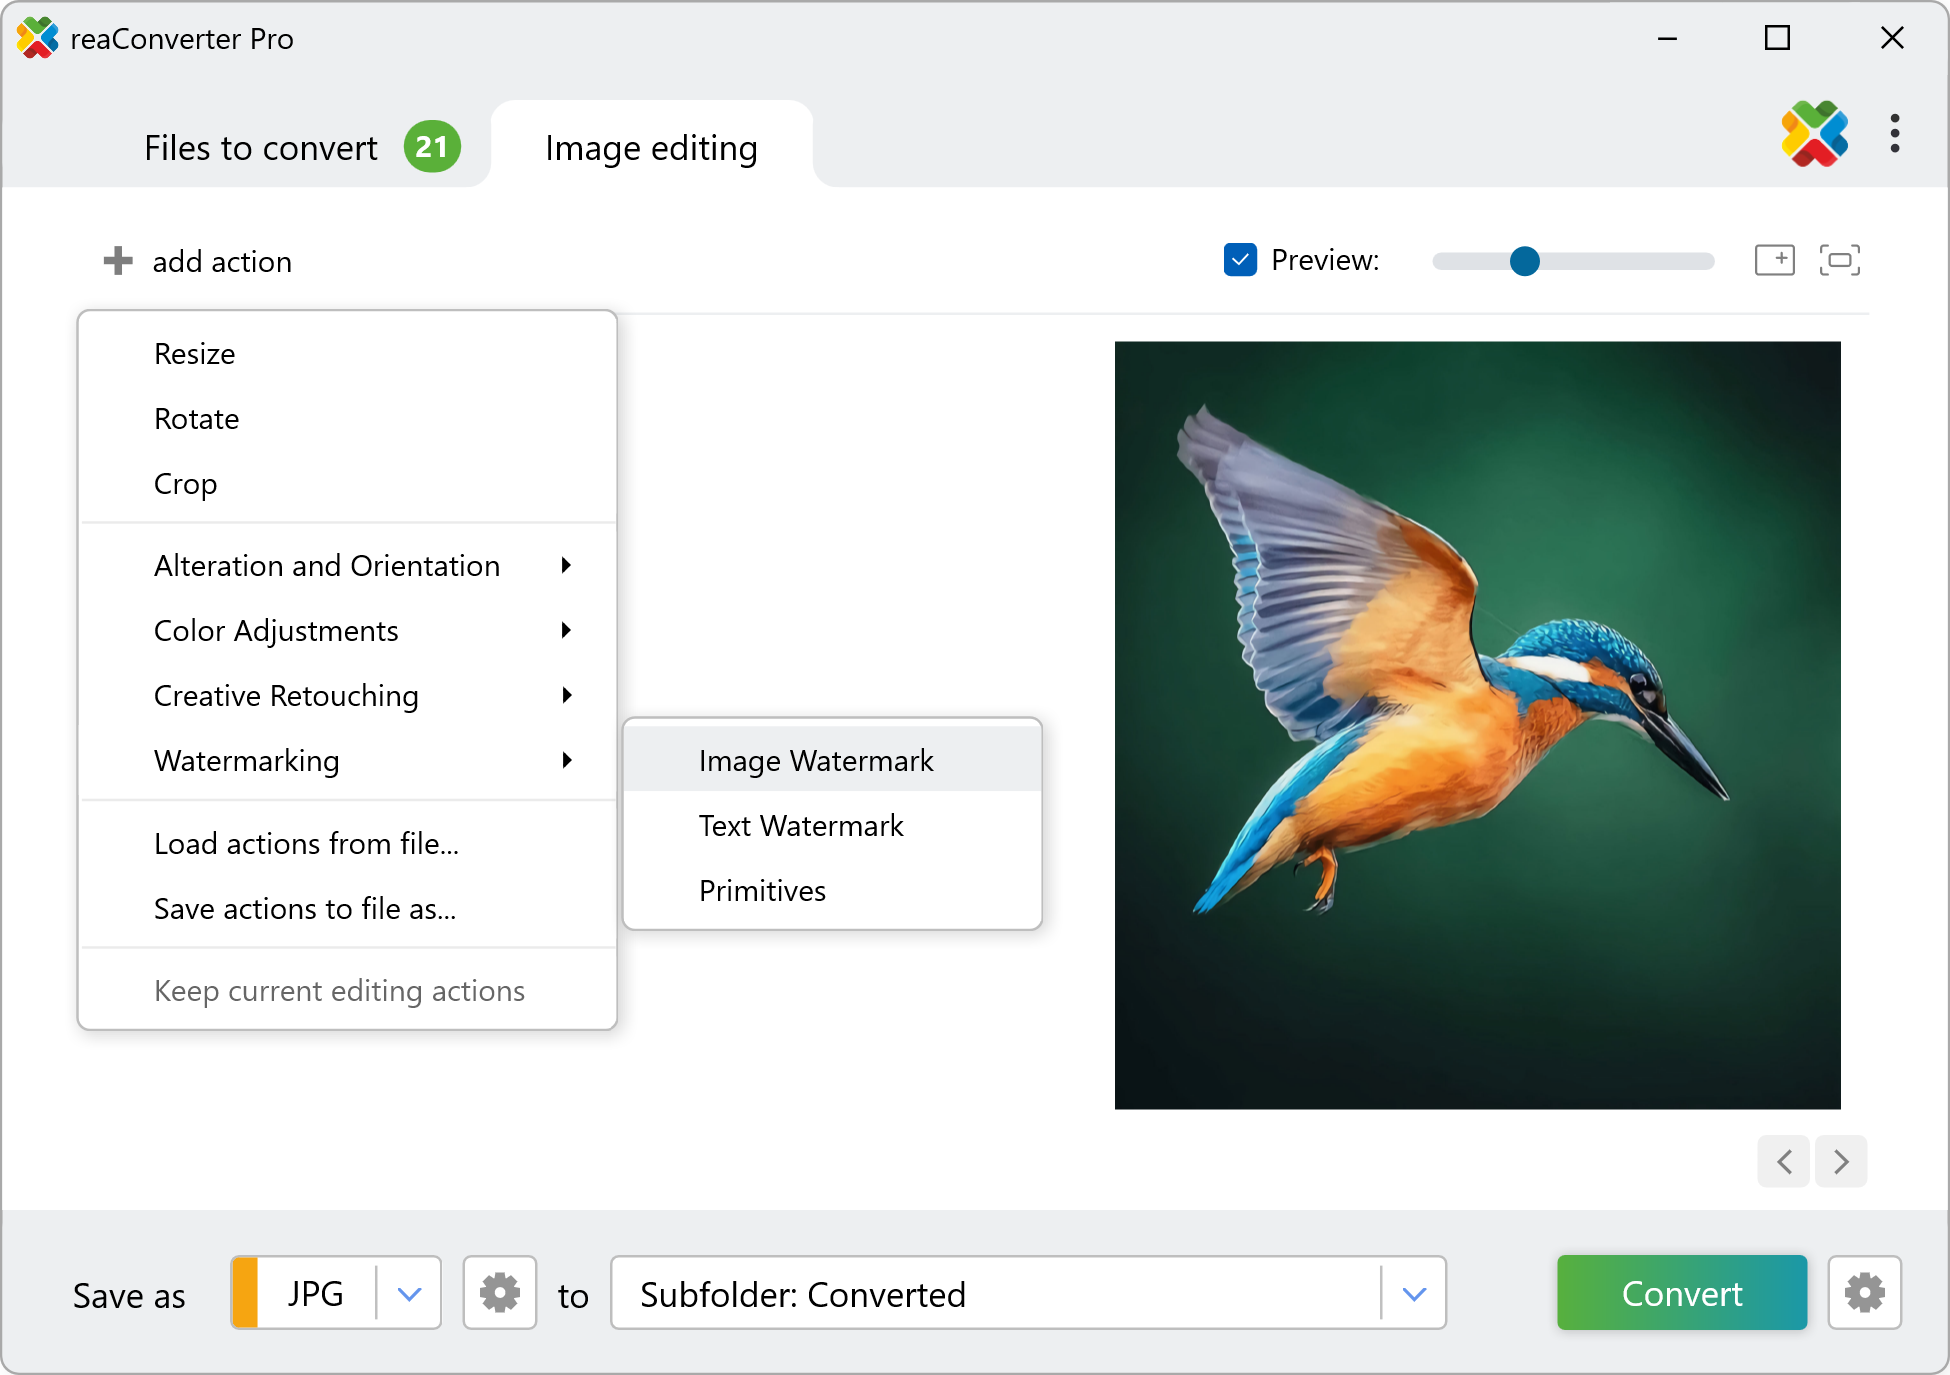Viewport: 1950px width, 1375px height.
Task: Open the three-dot options menu
Action: pos(1894,133)
